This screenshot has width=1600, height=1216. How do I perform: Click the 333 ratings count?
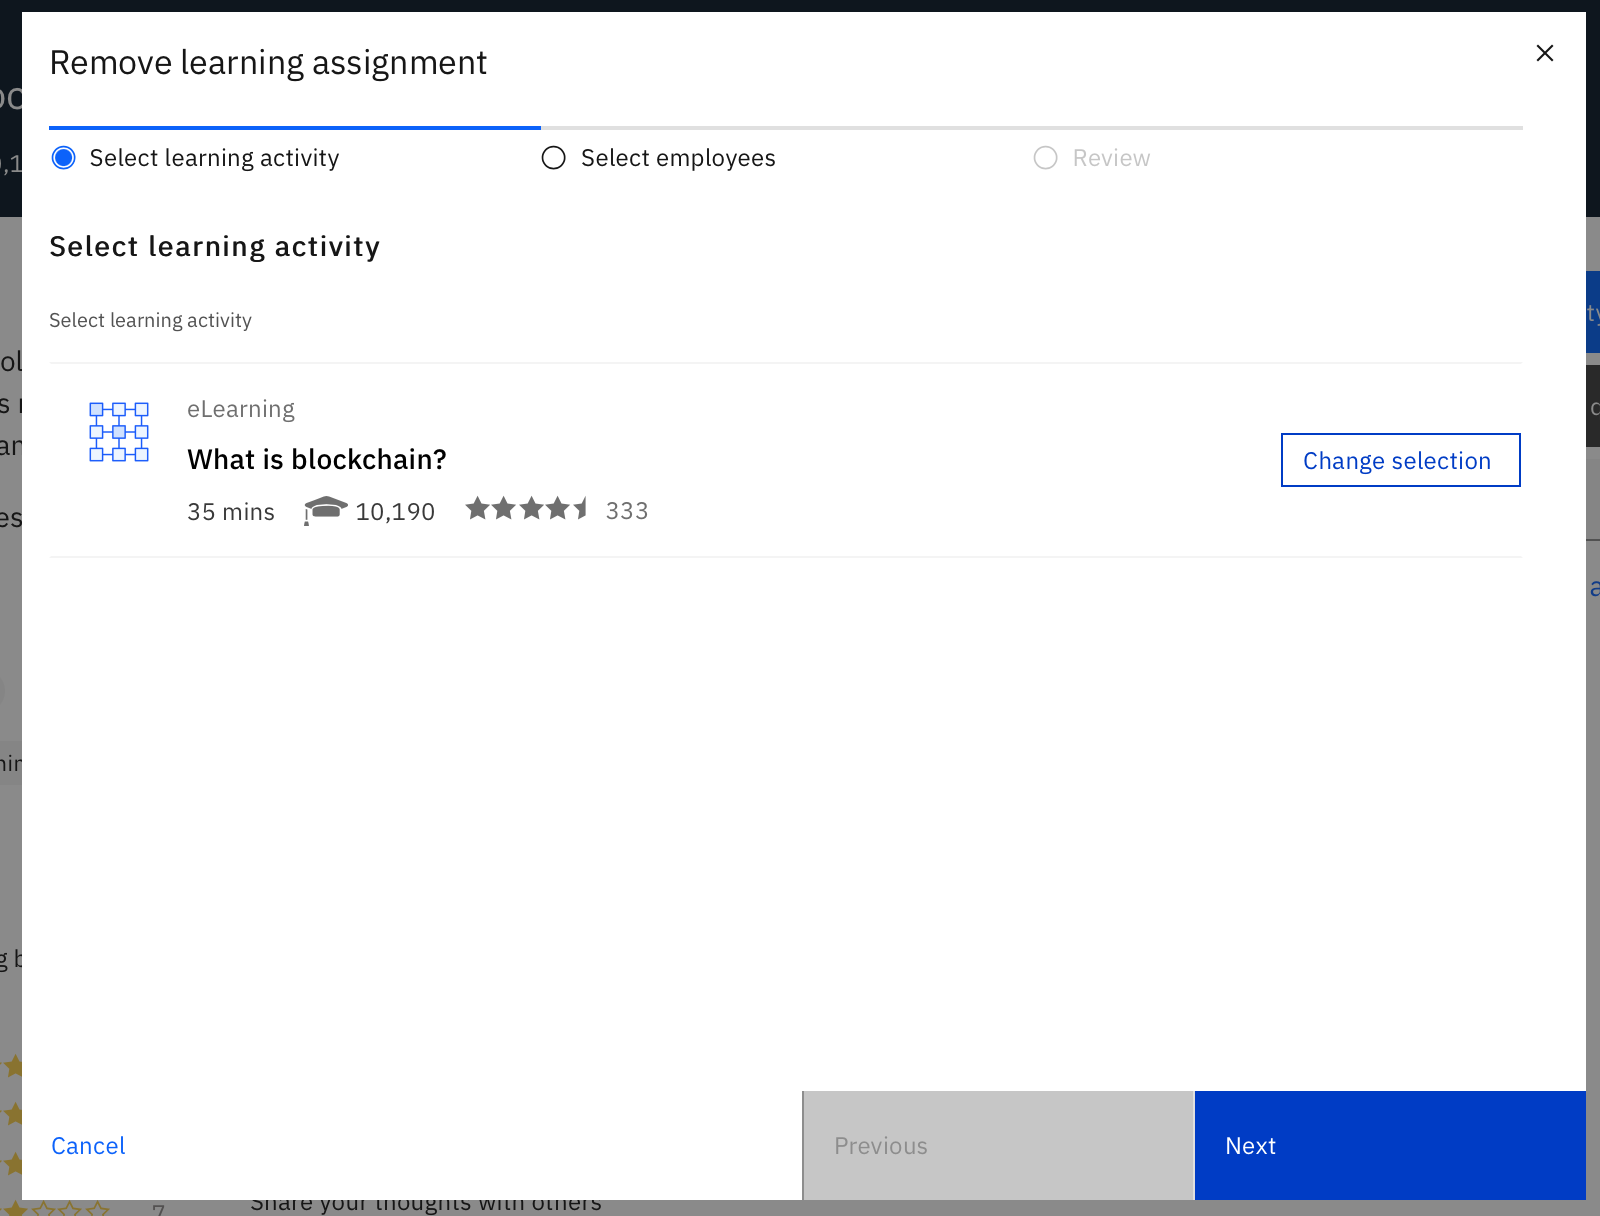tap(627, 511)
